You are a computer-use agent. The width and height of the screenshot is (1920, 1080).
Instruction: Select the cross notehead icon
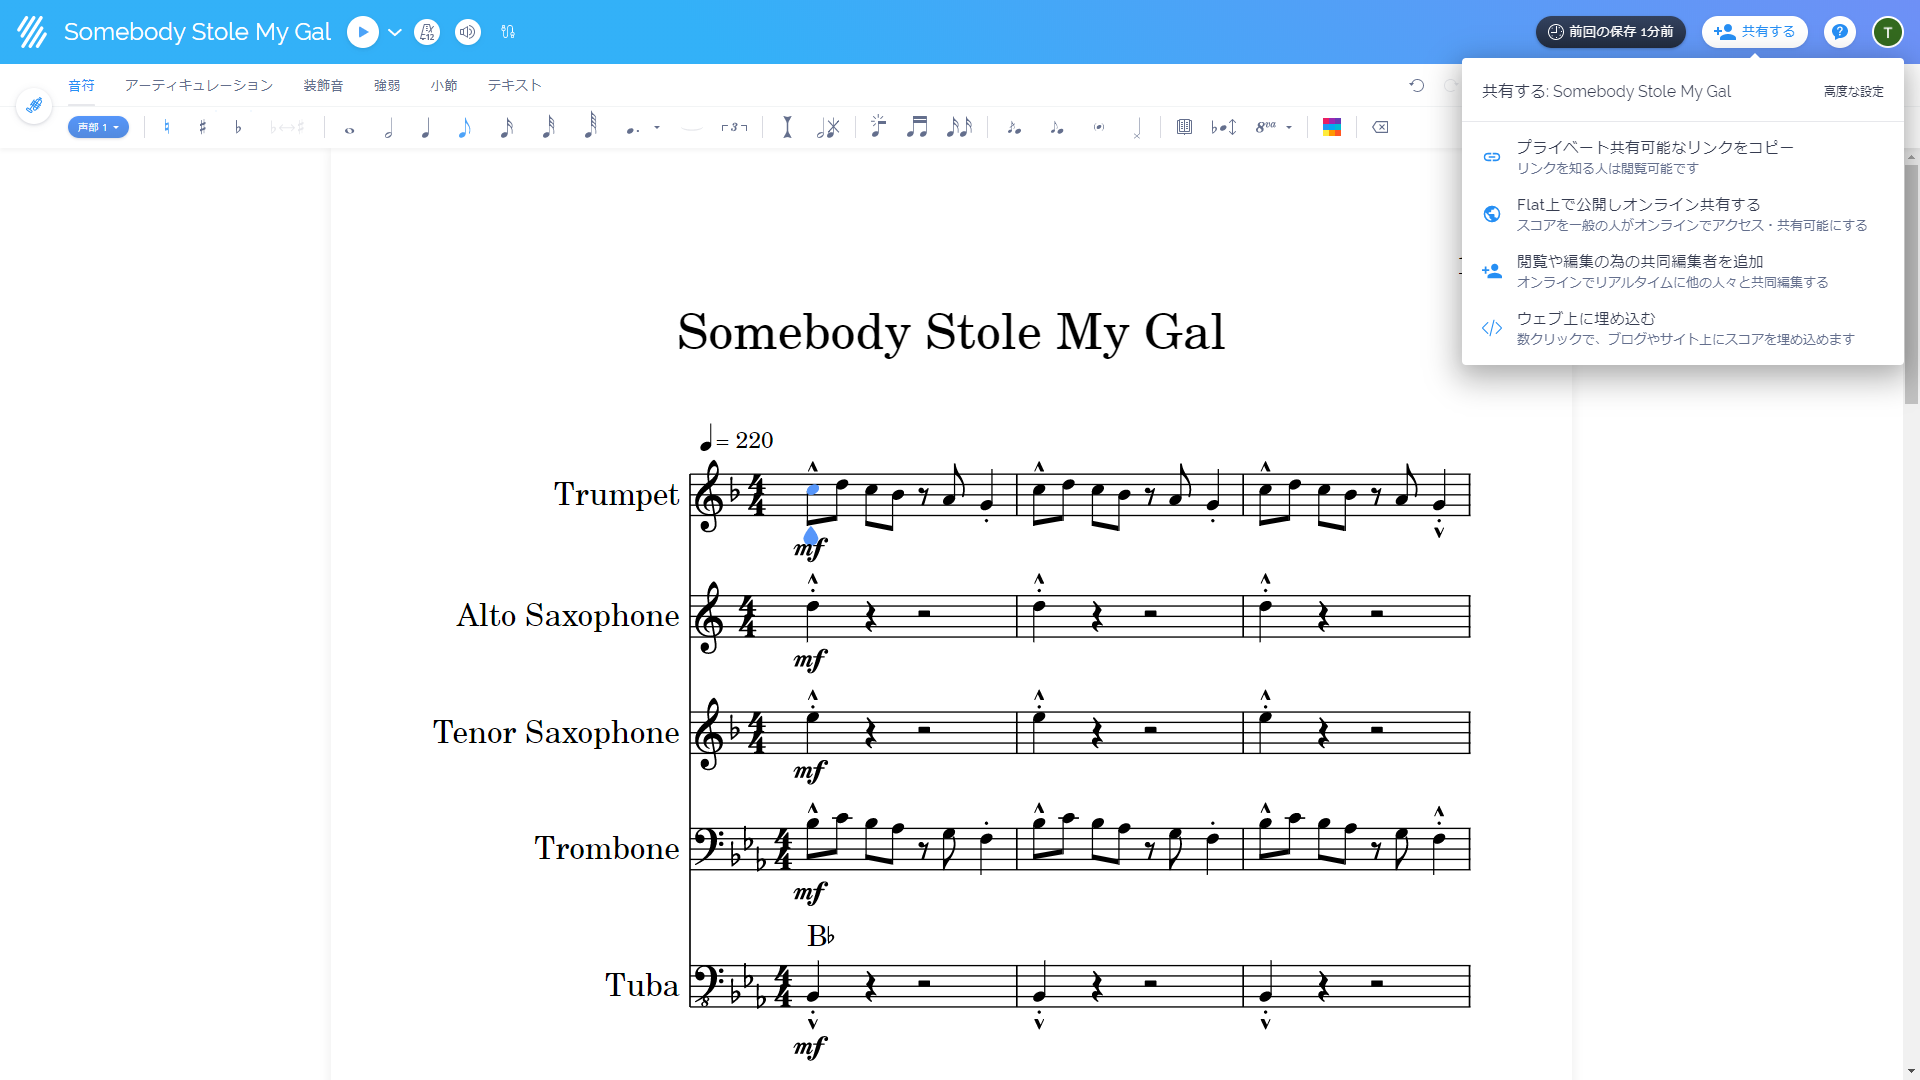coord(1137,127)
